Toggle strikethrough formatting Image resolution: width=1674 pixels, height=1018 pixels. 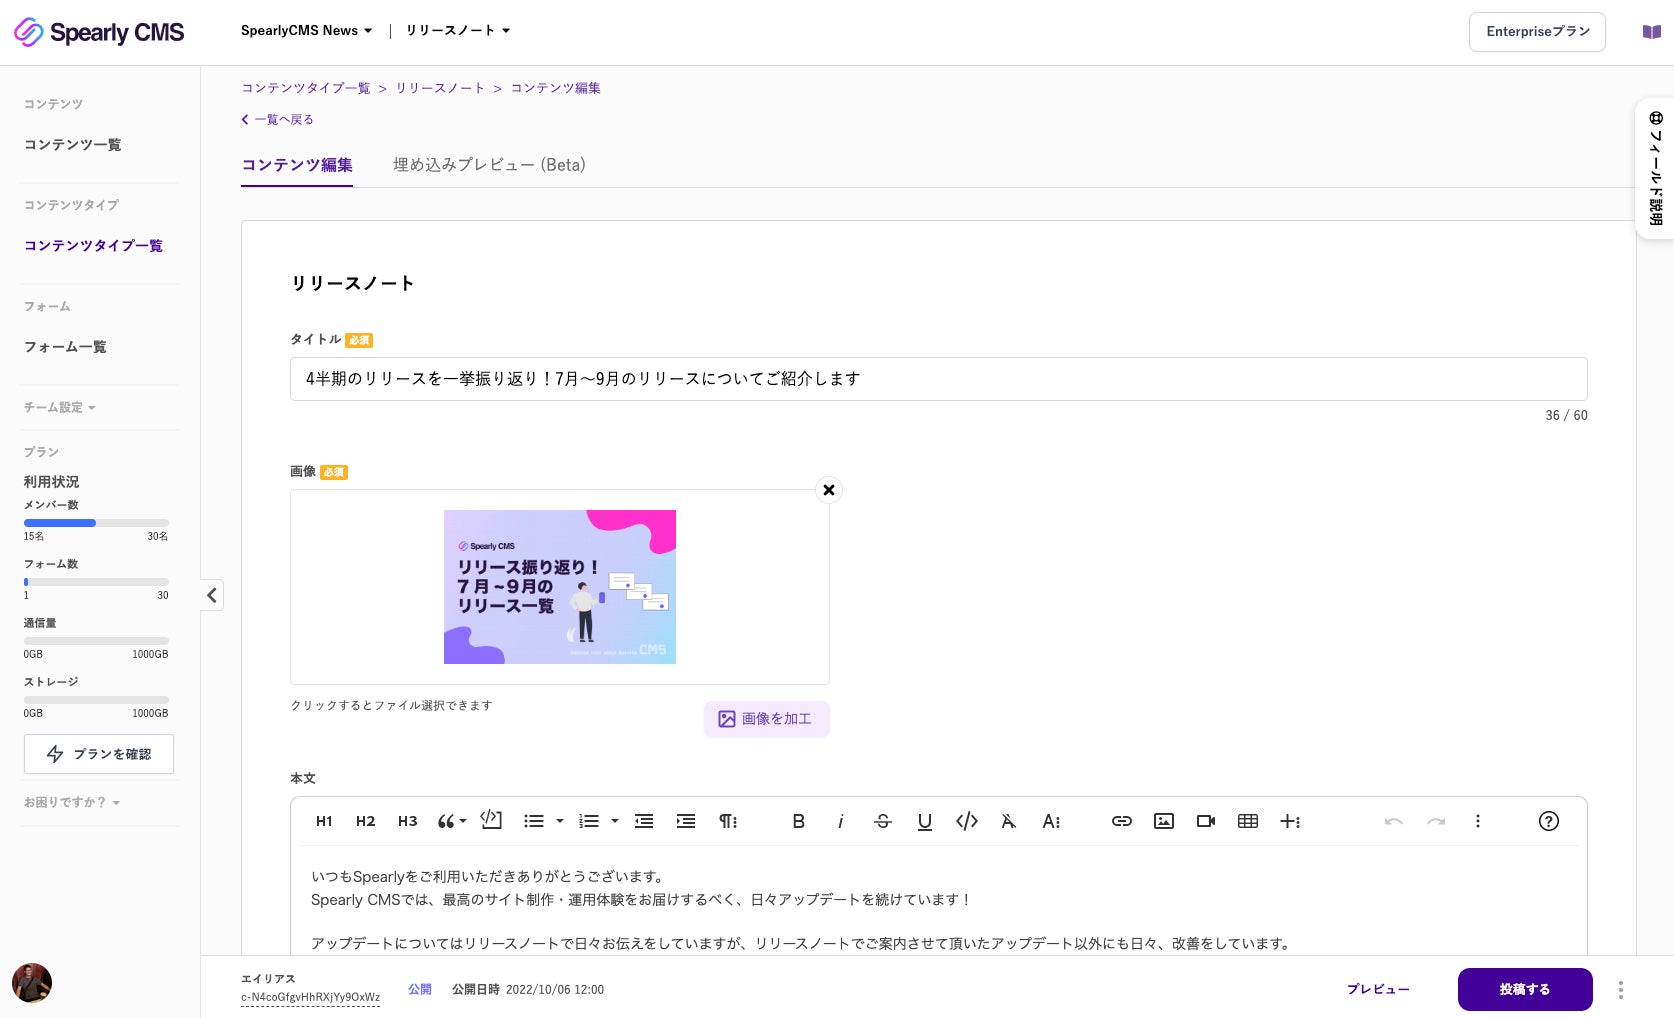point(882,821)
